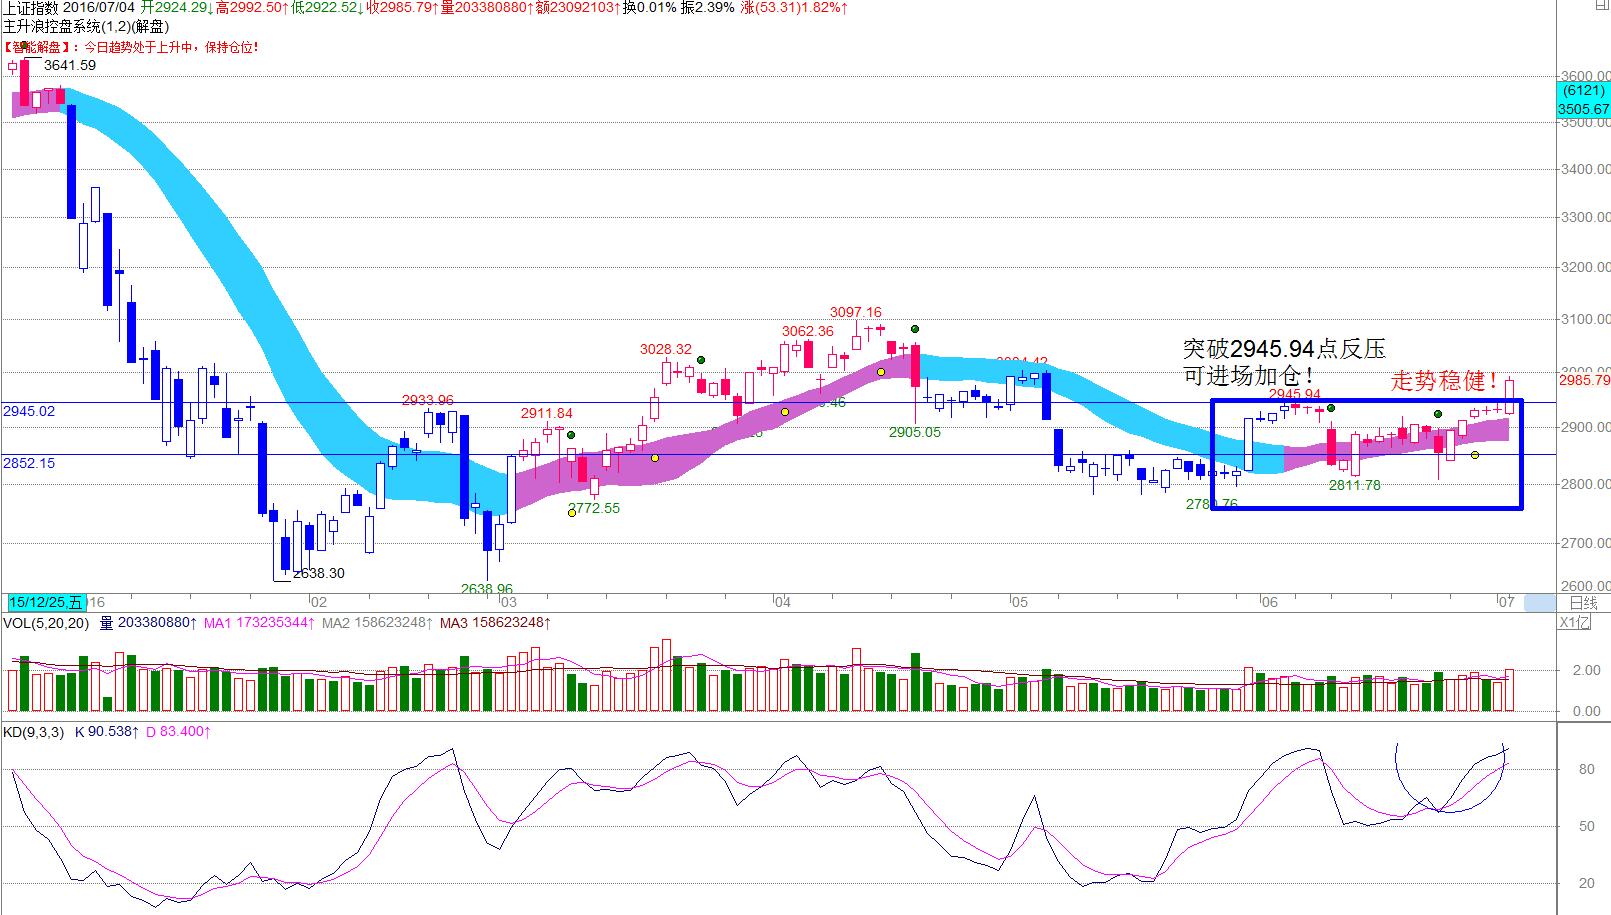
Task: Click the 06 month marker on time axis
Action: click(x=1269, y=602)
